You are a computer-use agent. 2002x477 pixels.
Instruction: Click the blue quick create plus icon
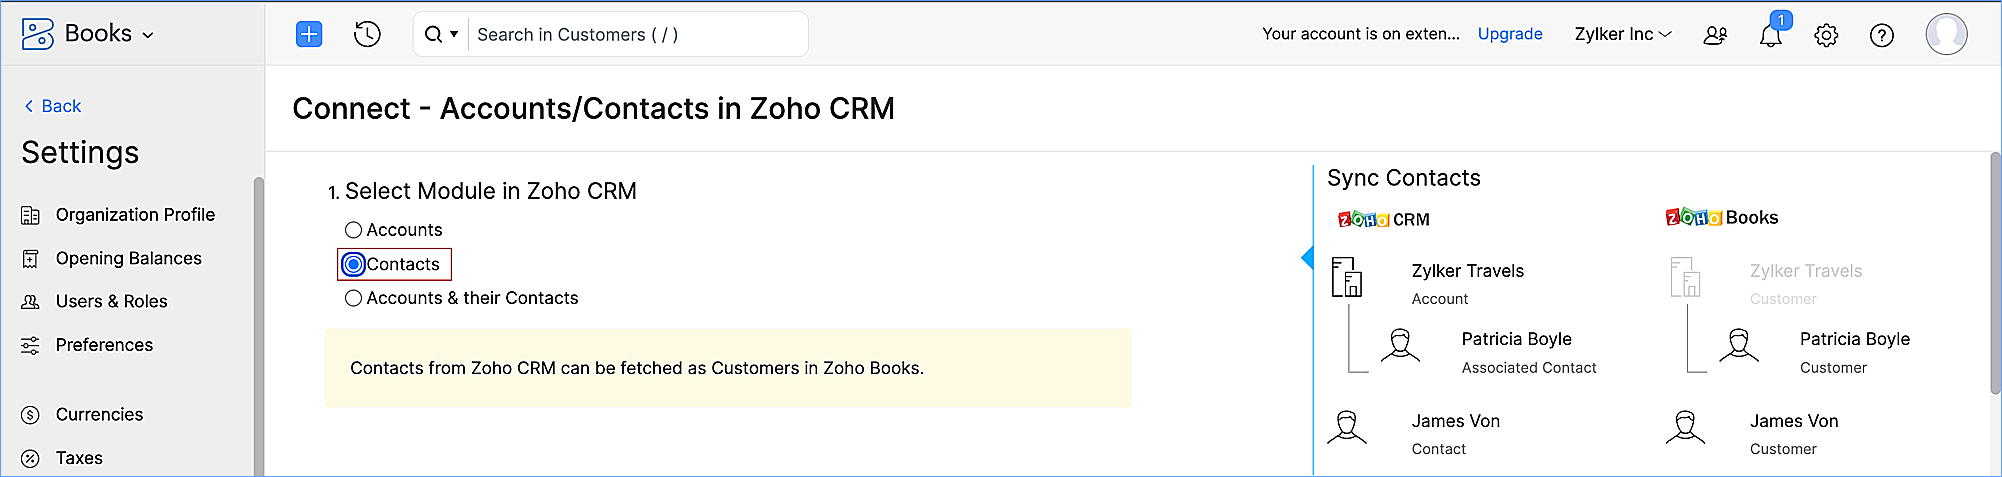[309, 35]
